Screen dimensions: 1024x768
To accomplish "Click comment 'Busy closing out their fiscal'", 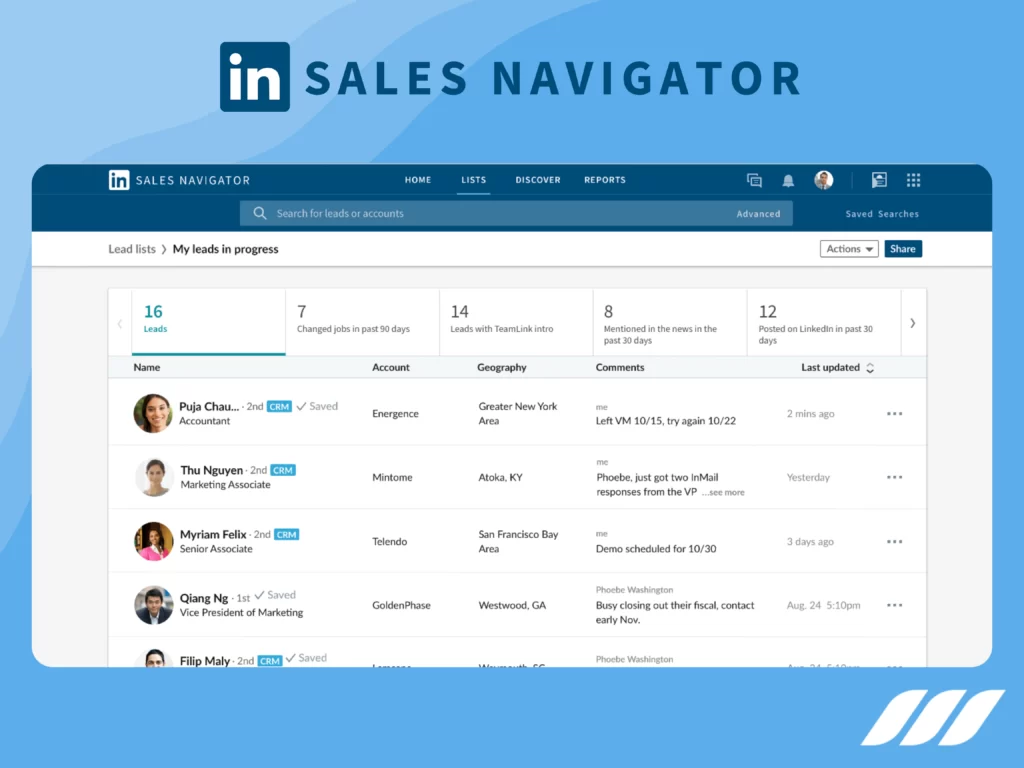I will pos(675,613).
